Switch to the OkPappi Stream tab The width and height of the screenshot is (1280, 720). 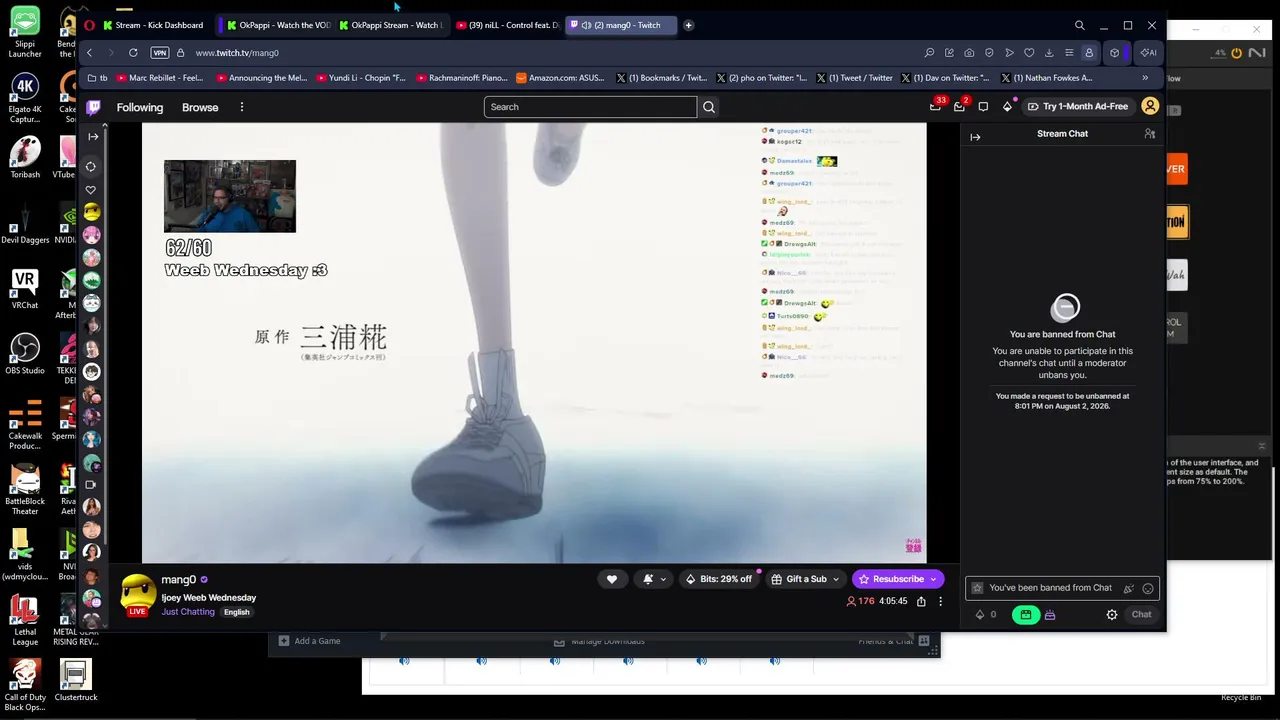point(389,25)
